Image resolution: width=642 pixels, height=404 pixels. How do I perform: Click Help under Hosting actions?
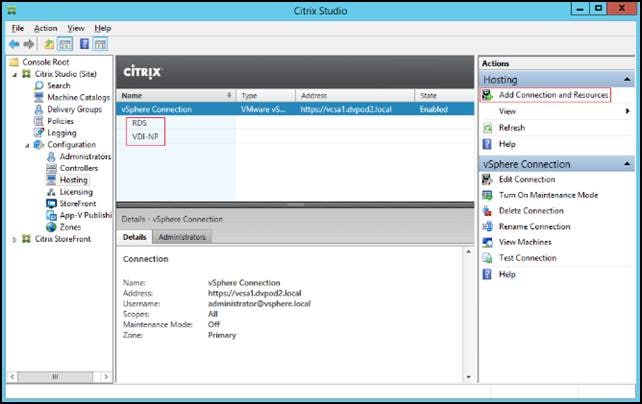[x=507, y=144]
